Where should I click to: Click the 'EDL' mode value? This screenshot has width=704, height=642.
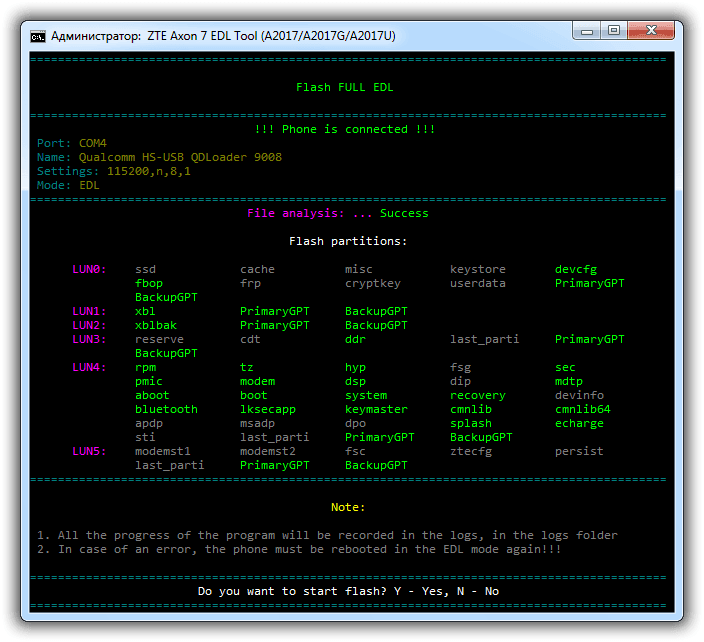[x=89, y=185]
